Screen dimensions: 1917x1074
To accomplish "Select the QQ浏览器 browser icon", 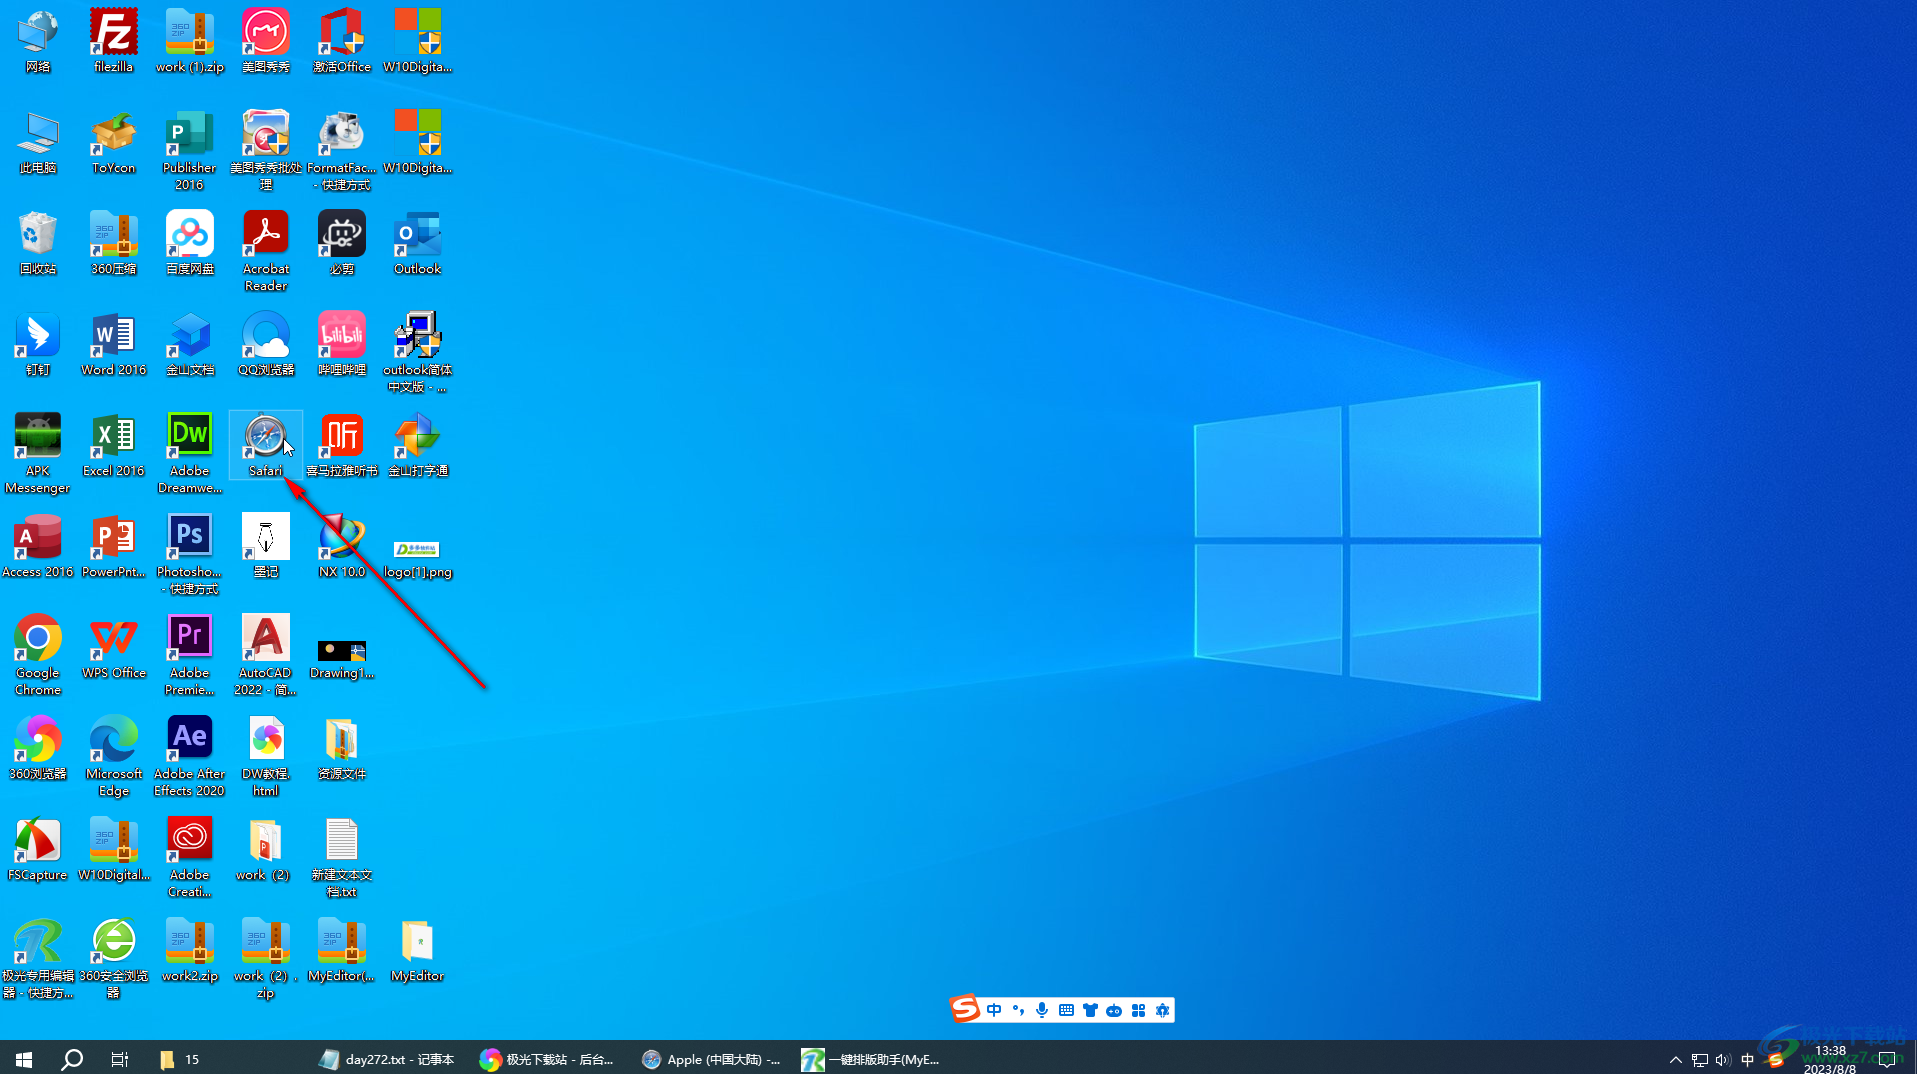I will click(266, 344).
